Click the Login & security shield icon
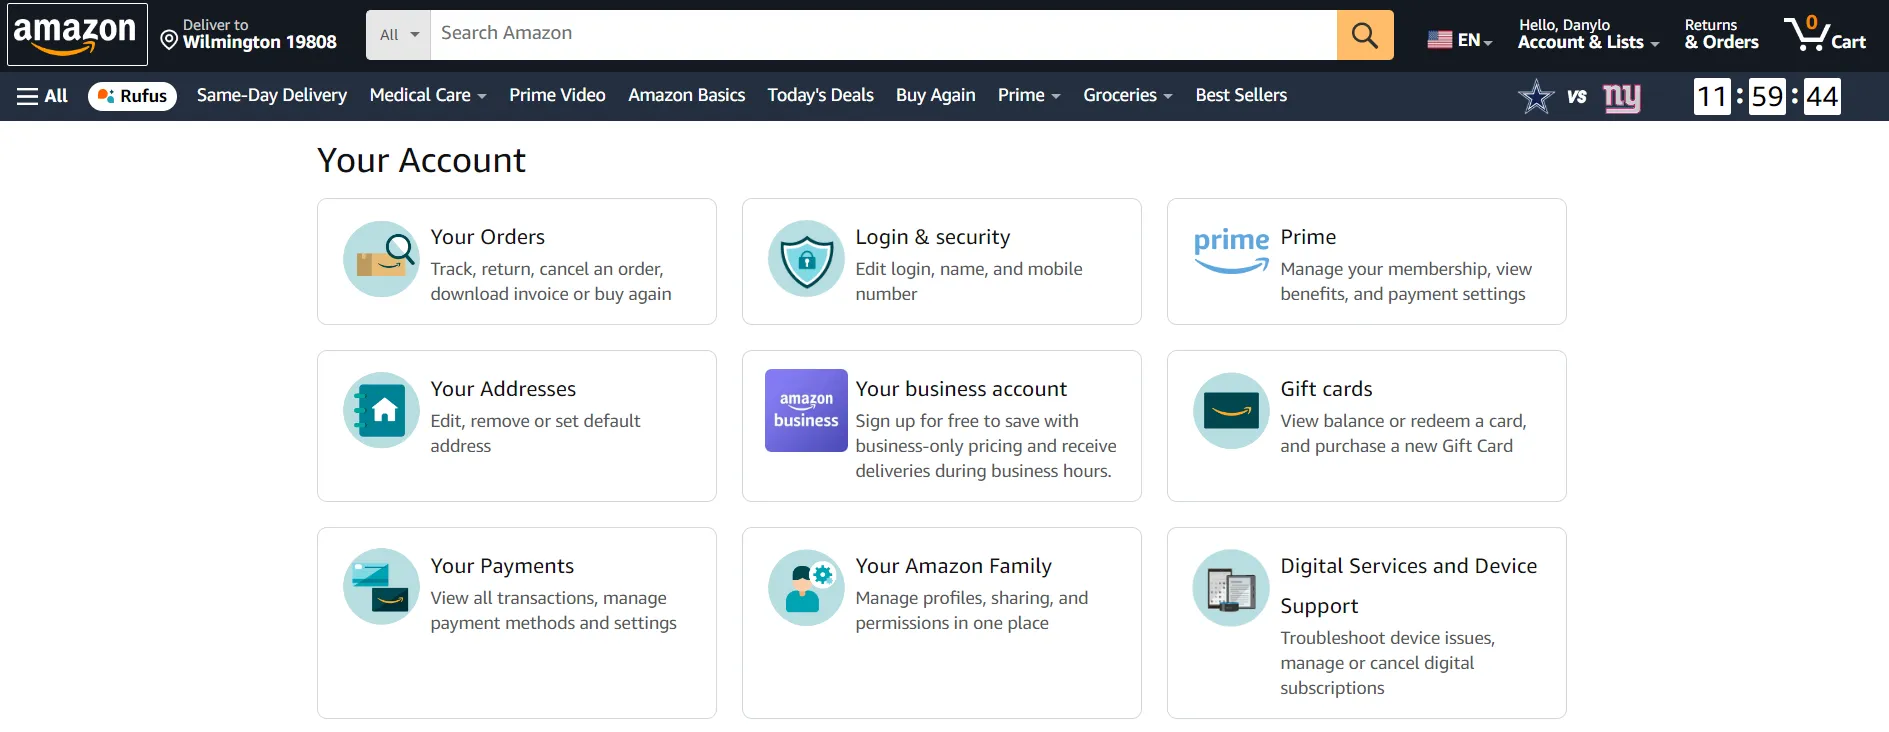 click(806, 259)
